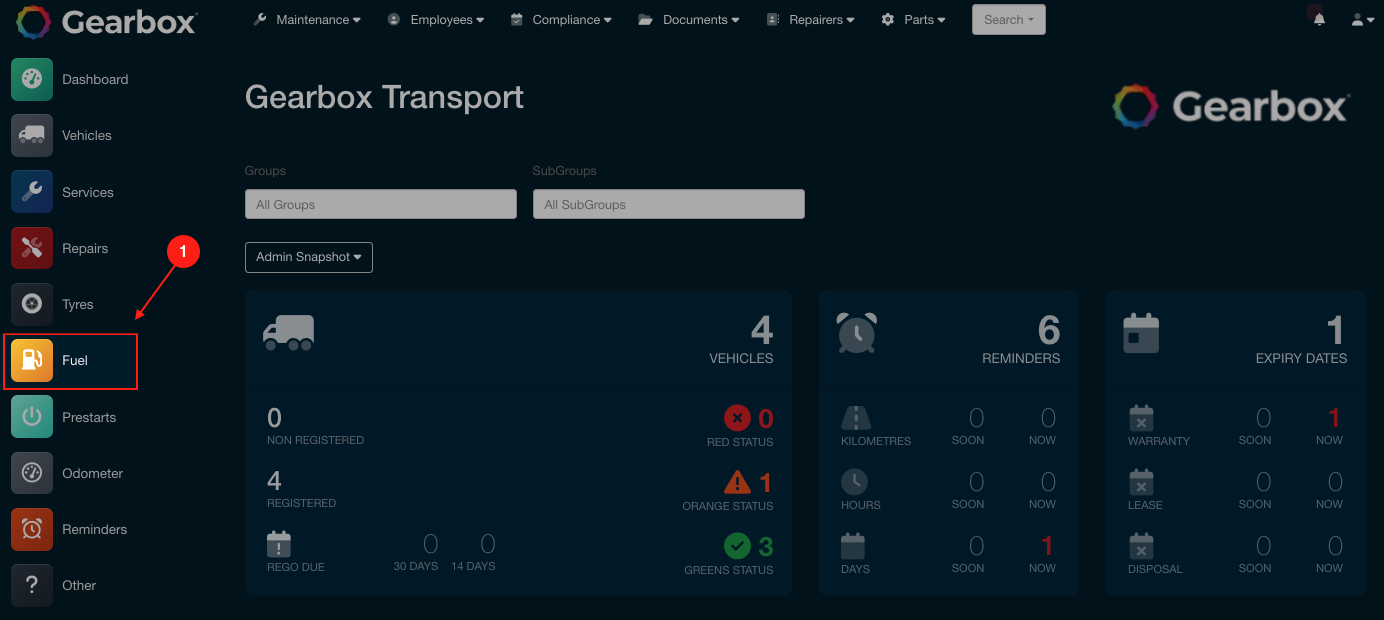Click the Orange Status count
Viewport: 1384px width, 620px height.
[766, 483]
